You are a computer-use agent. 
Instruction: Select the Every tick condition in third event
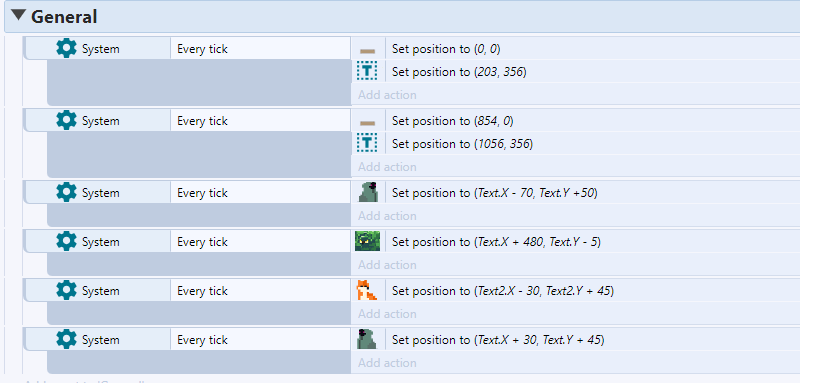pos(260,193)
